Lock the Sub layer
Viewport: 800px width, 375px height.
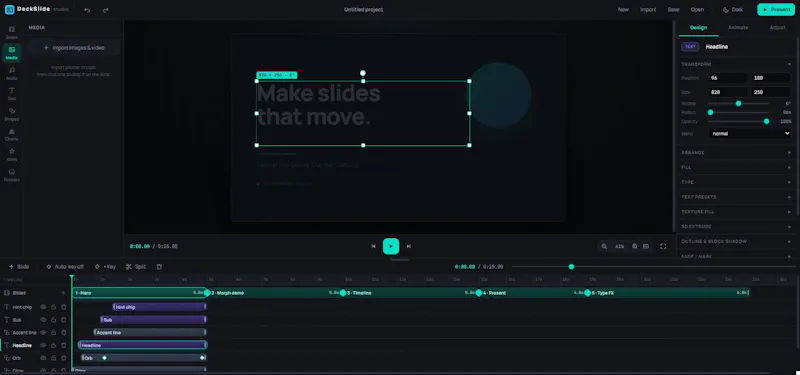point(54,320)
